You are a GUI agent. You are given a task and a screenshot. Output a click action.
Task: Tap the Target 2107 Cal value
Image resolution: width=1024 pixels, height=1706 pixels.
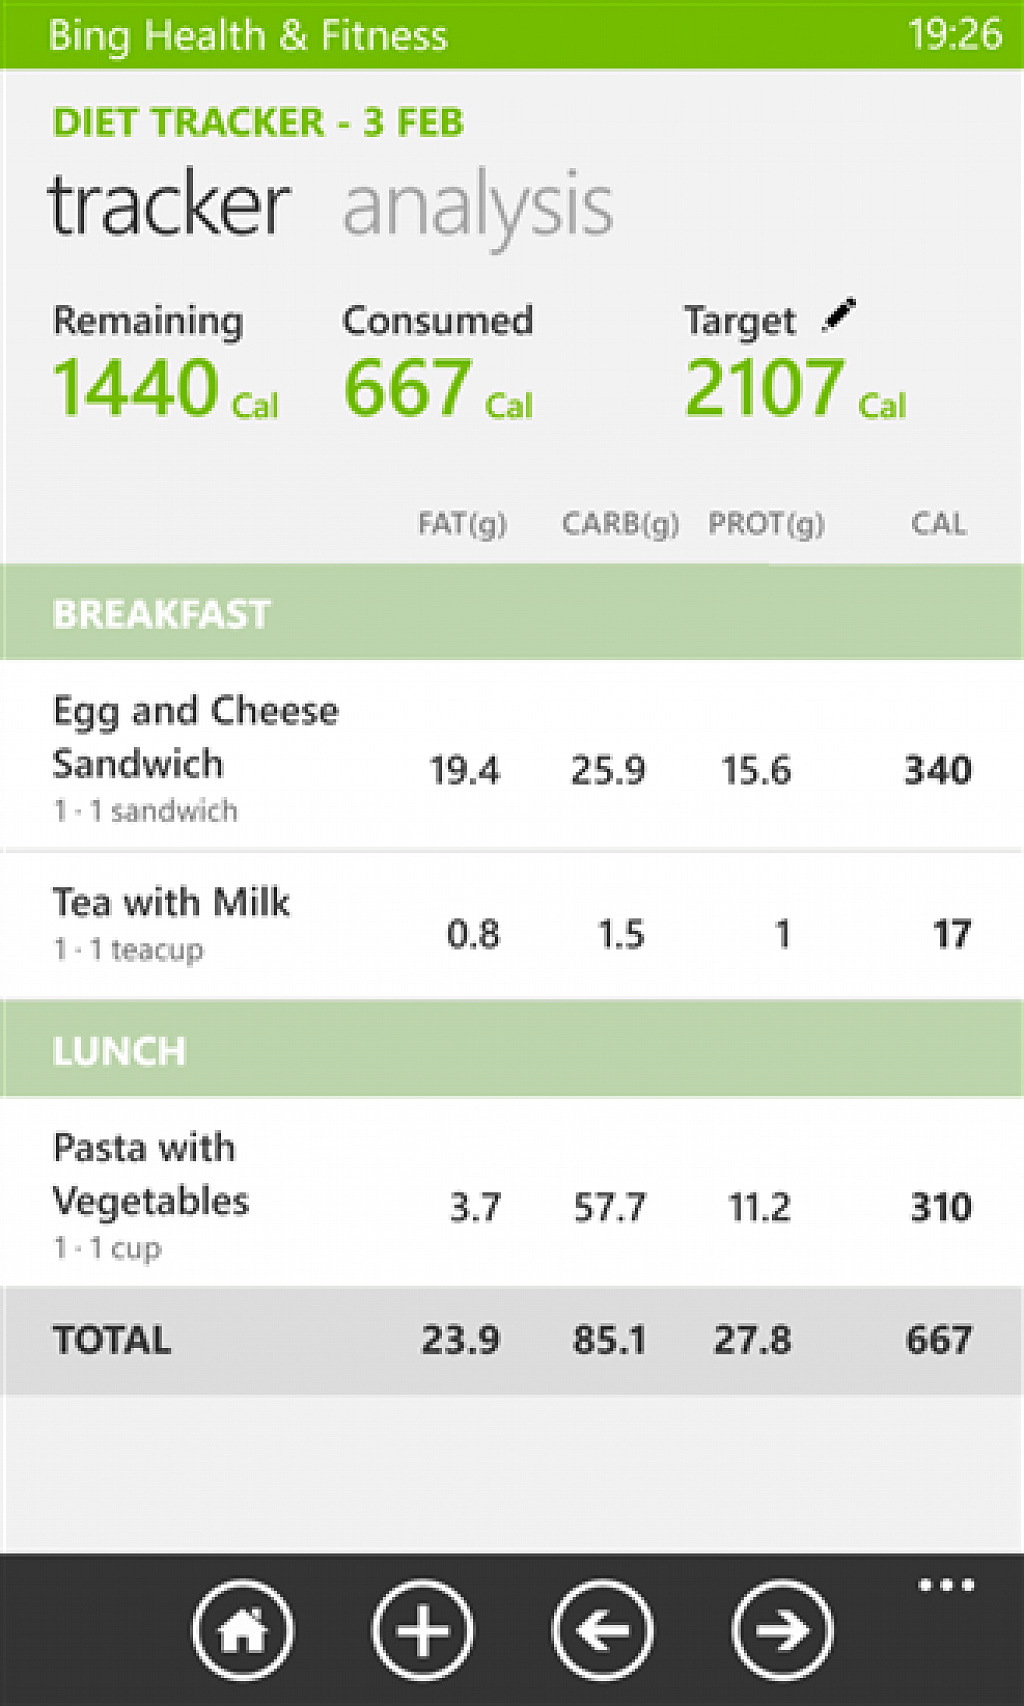pos(795,388)
